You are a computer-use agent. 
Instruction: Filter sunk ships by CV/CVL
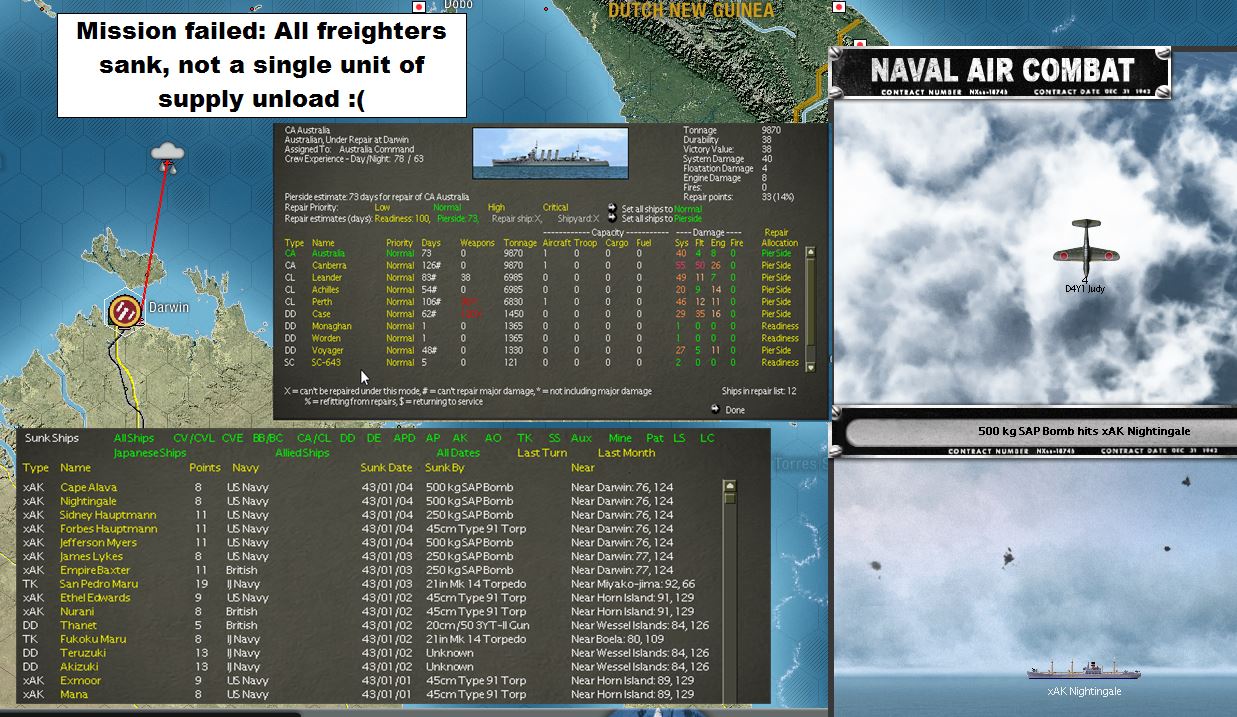tap(194, 439)
